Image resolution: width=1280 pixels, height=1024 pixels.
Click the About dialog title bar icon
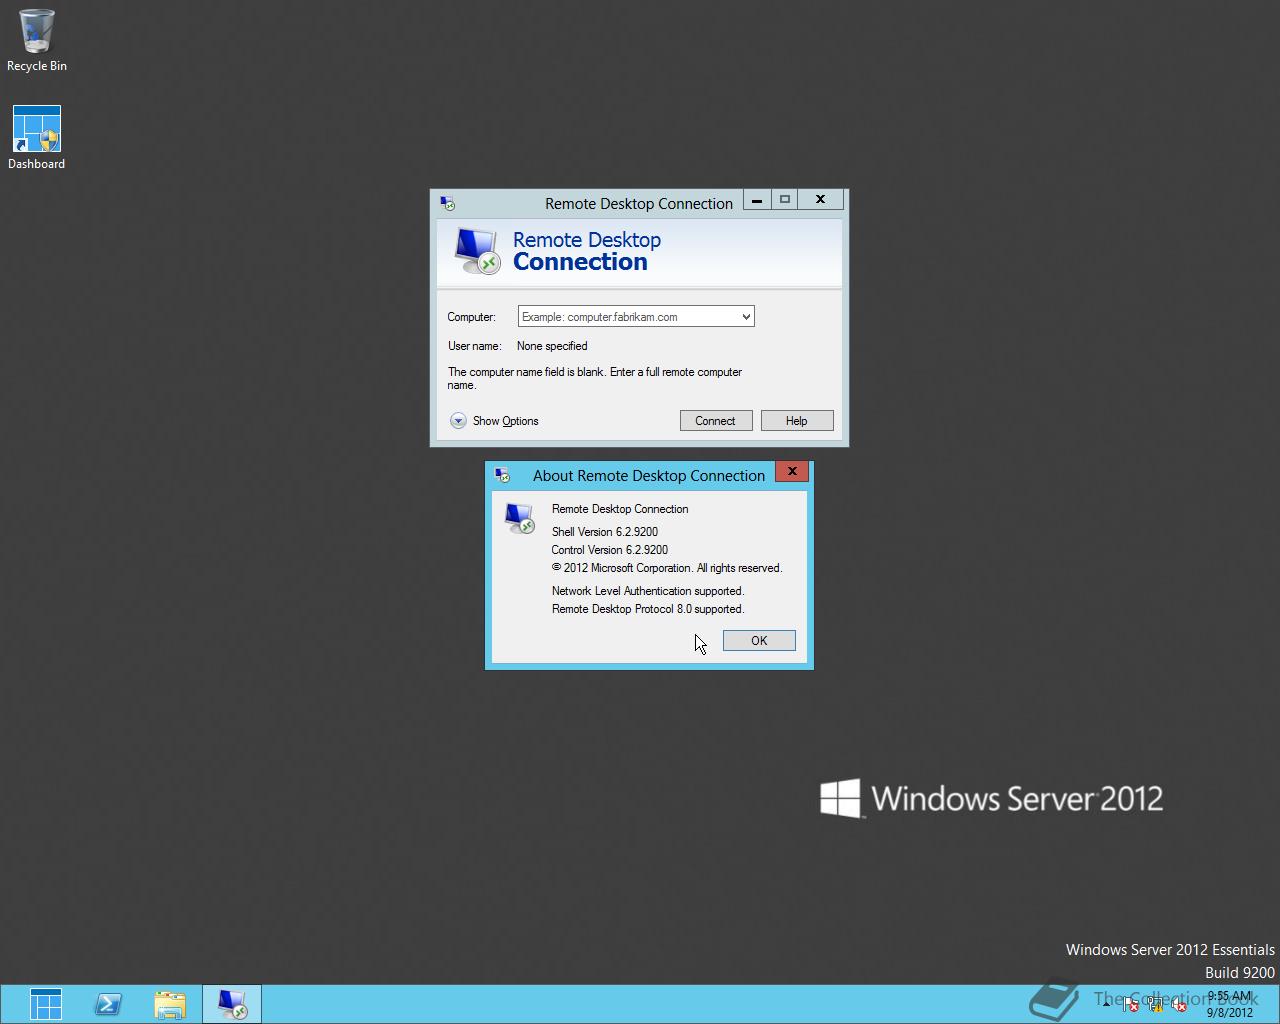[502, 475]
